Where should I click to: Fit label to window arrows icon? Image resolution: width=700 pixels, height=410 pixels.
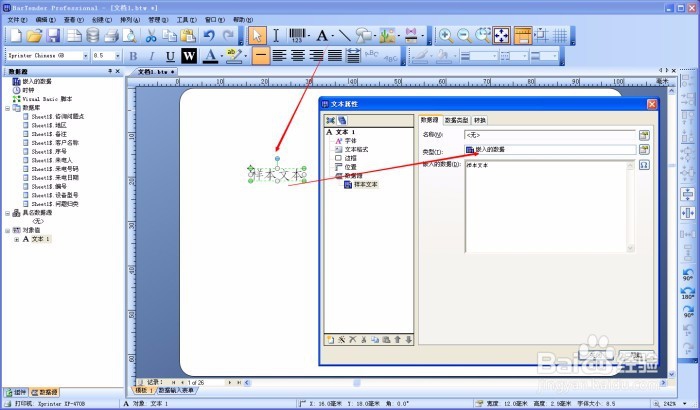(502, 36)
